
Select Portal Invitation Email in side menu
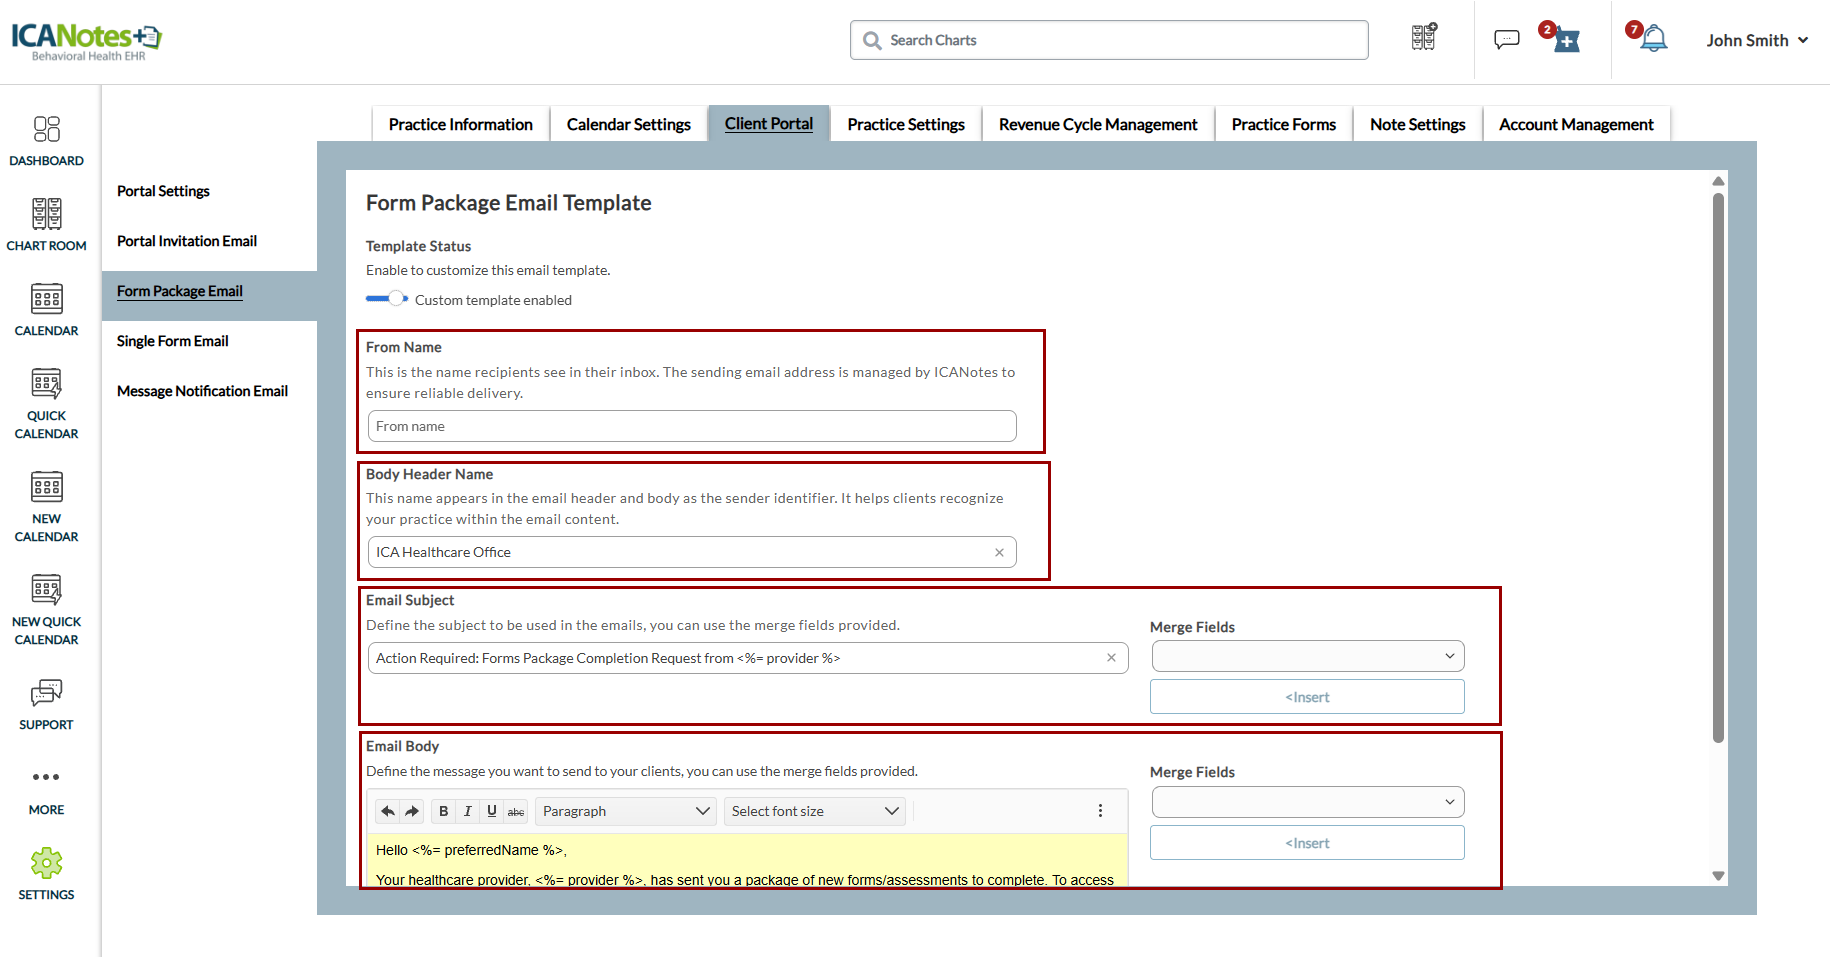click(187, 241)
